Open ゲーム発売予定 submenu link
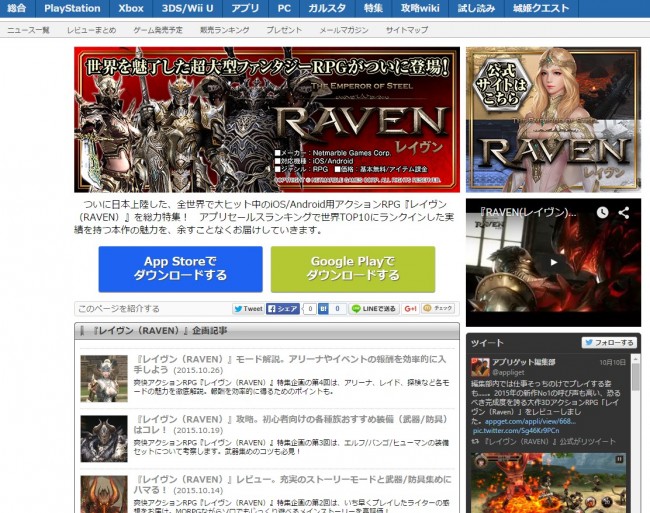The image size is (650, 513). 158,30
